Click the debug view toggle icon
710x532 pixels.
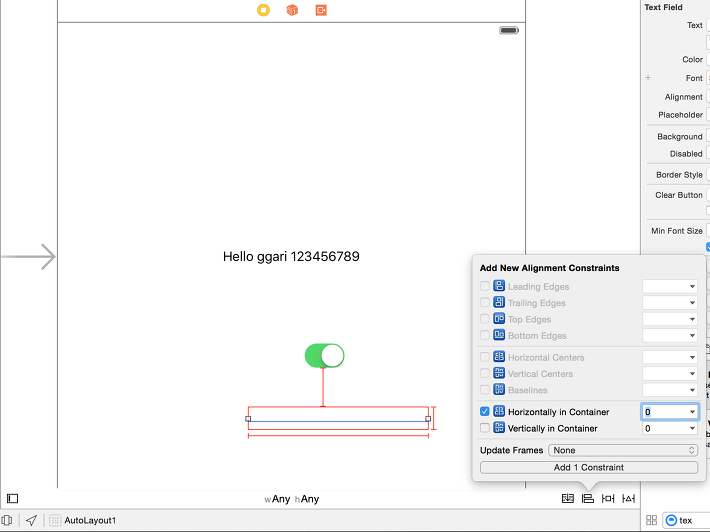tap(6, 520)
